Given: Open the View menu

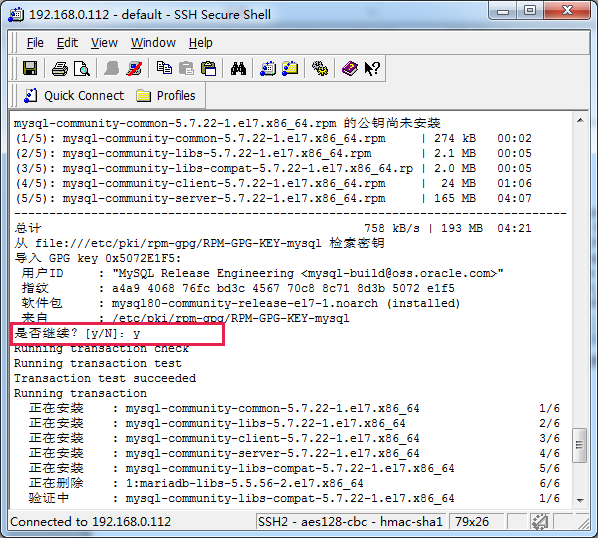Looking at the screenshot, I should click(104, 43).
